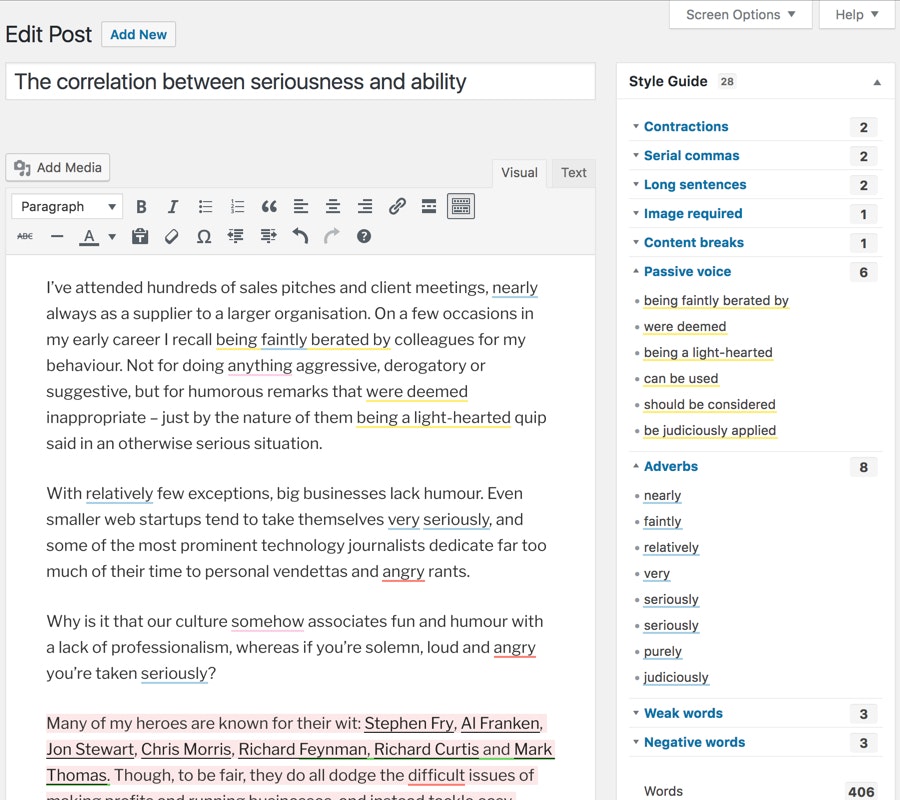Insert a blockquote
Screen dimensions: 900x800
268,206
